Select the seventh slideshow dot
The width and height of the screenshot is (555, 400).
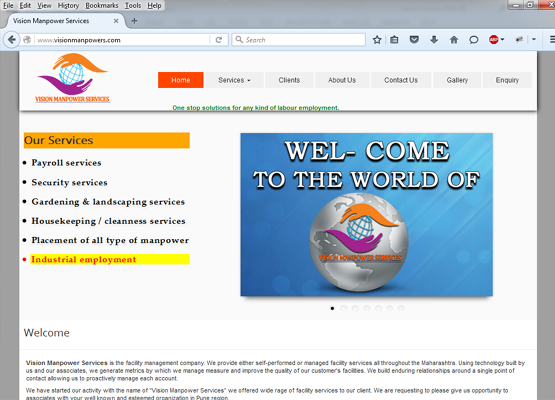click(401, 308)
